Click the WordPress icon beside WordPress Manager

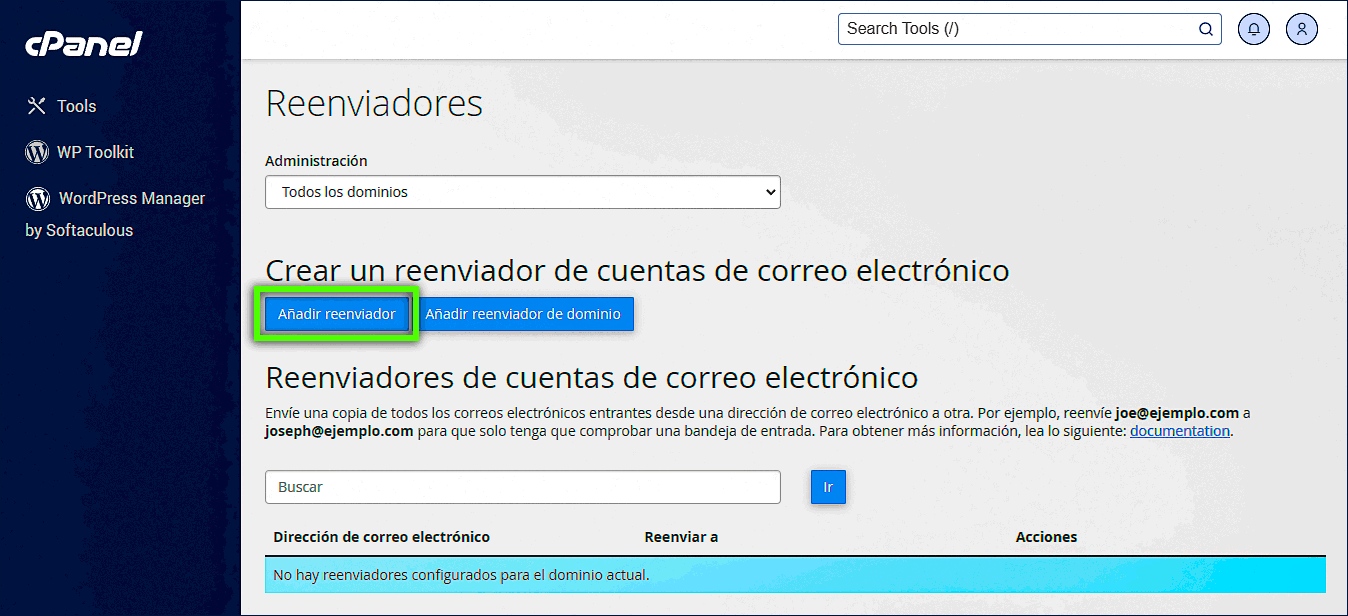[x=38, y=199]
